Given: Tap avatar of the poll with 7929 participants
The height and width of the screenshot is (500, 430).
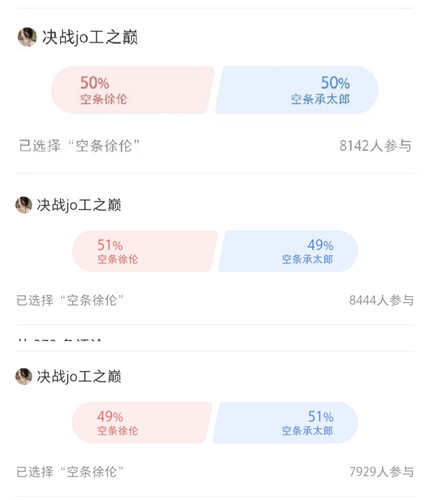Looking at the screenshot, I should 24,376.
